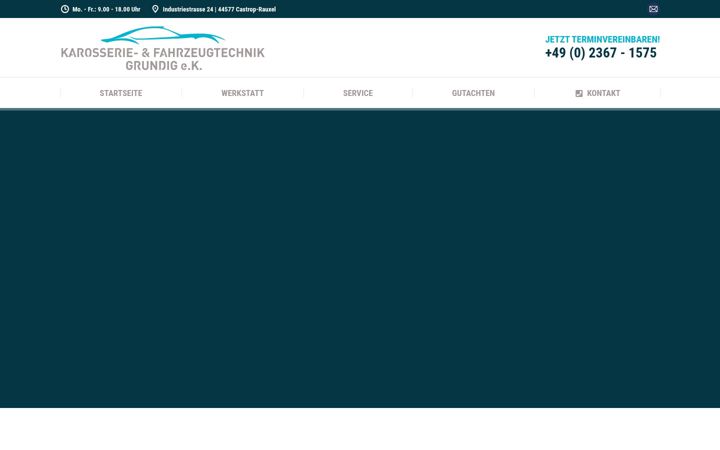Click 'GRUNDIG e.K.' logo text
The width and height of the screenshot is (720, 450).
pyautogui.click(x=163, y=66)
